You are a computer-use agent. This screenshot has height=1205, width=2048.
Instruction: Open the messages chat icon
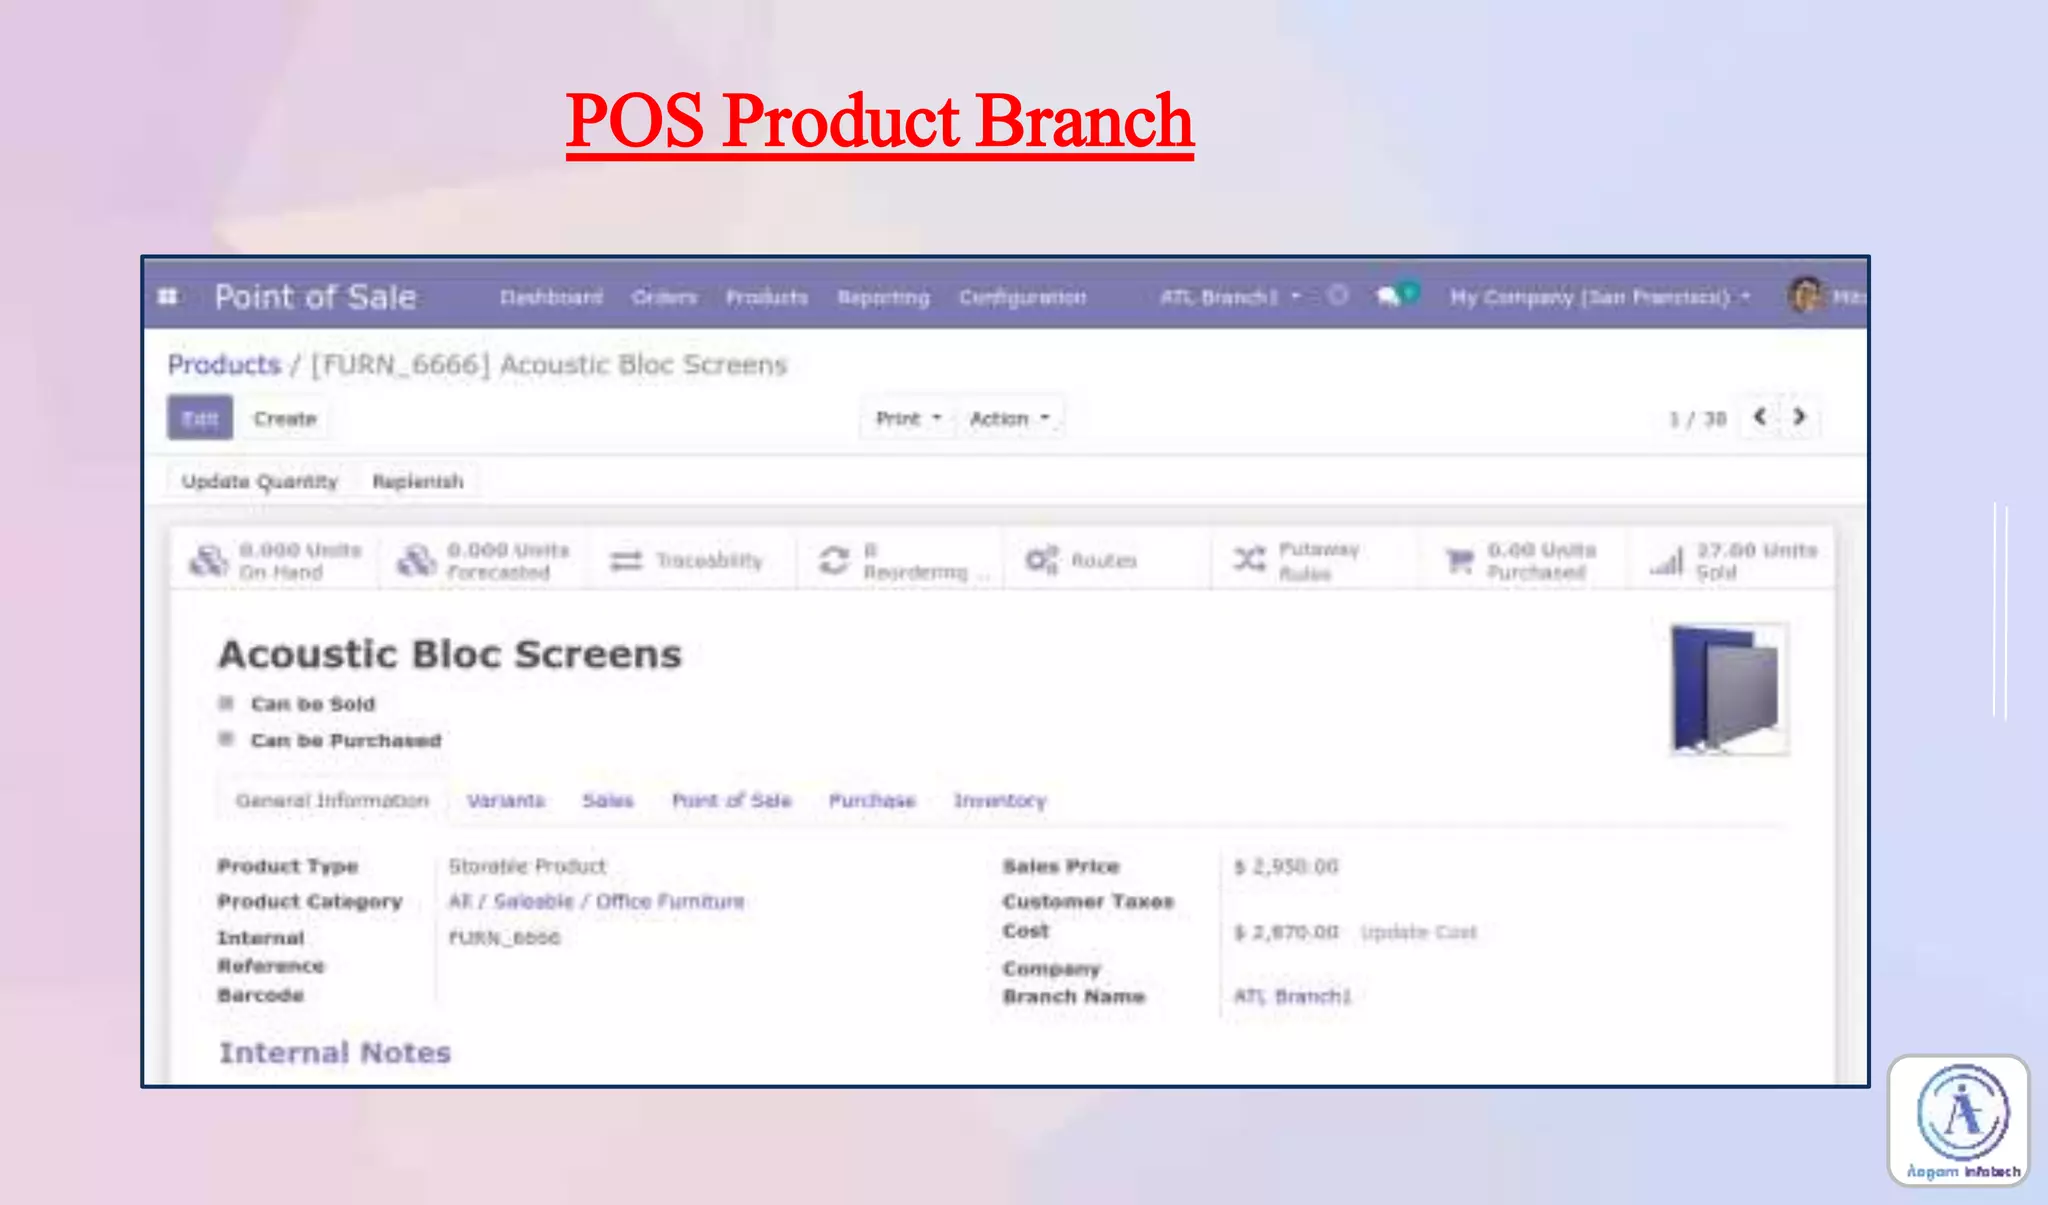coord(1396,295)
